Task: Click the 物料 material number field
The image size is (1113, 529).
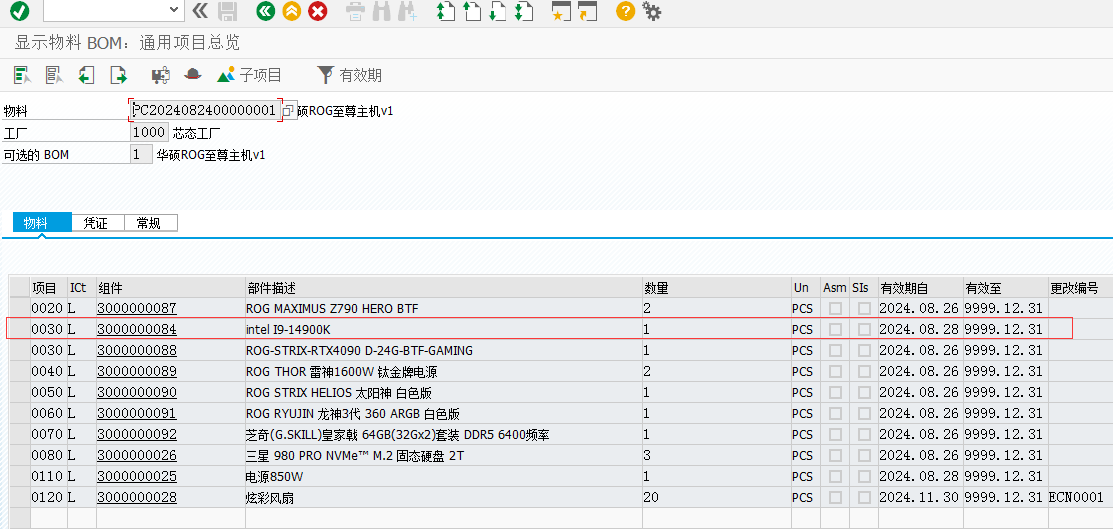Action: (205, 111)
